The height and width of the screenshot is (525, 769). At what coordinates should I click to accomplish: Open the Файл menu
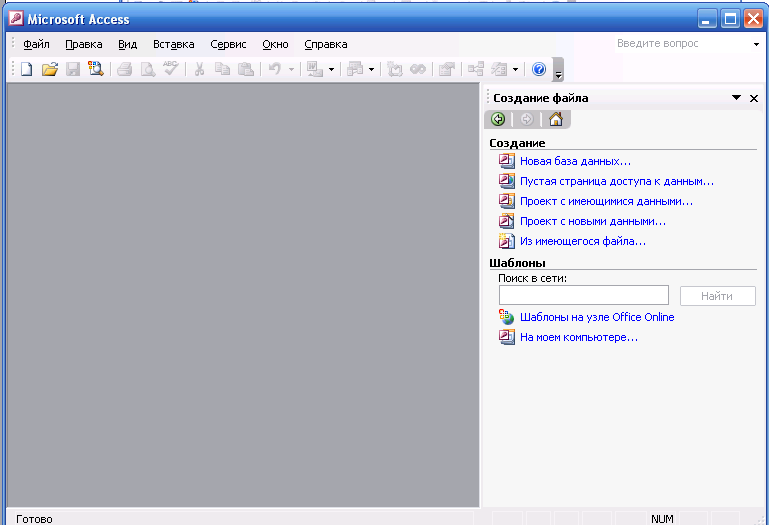pyautogui.click(x=36, y=44)
